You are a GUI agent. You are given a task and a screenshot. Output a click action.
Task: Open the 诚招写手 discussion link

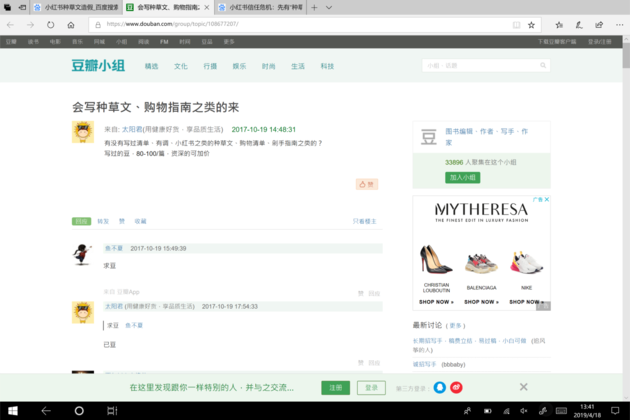tap(424, 365)
